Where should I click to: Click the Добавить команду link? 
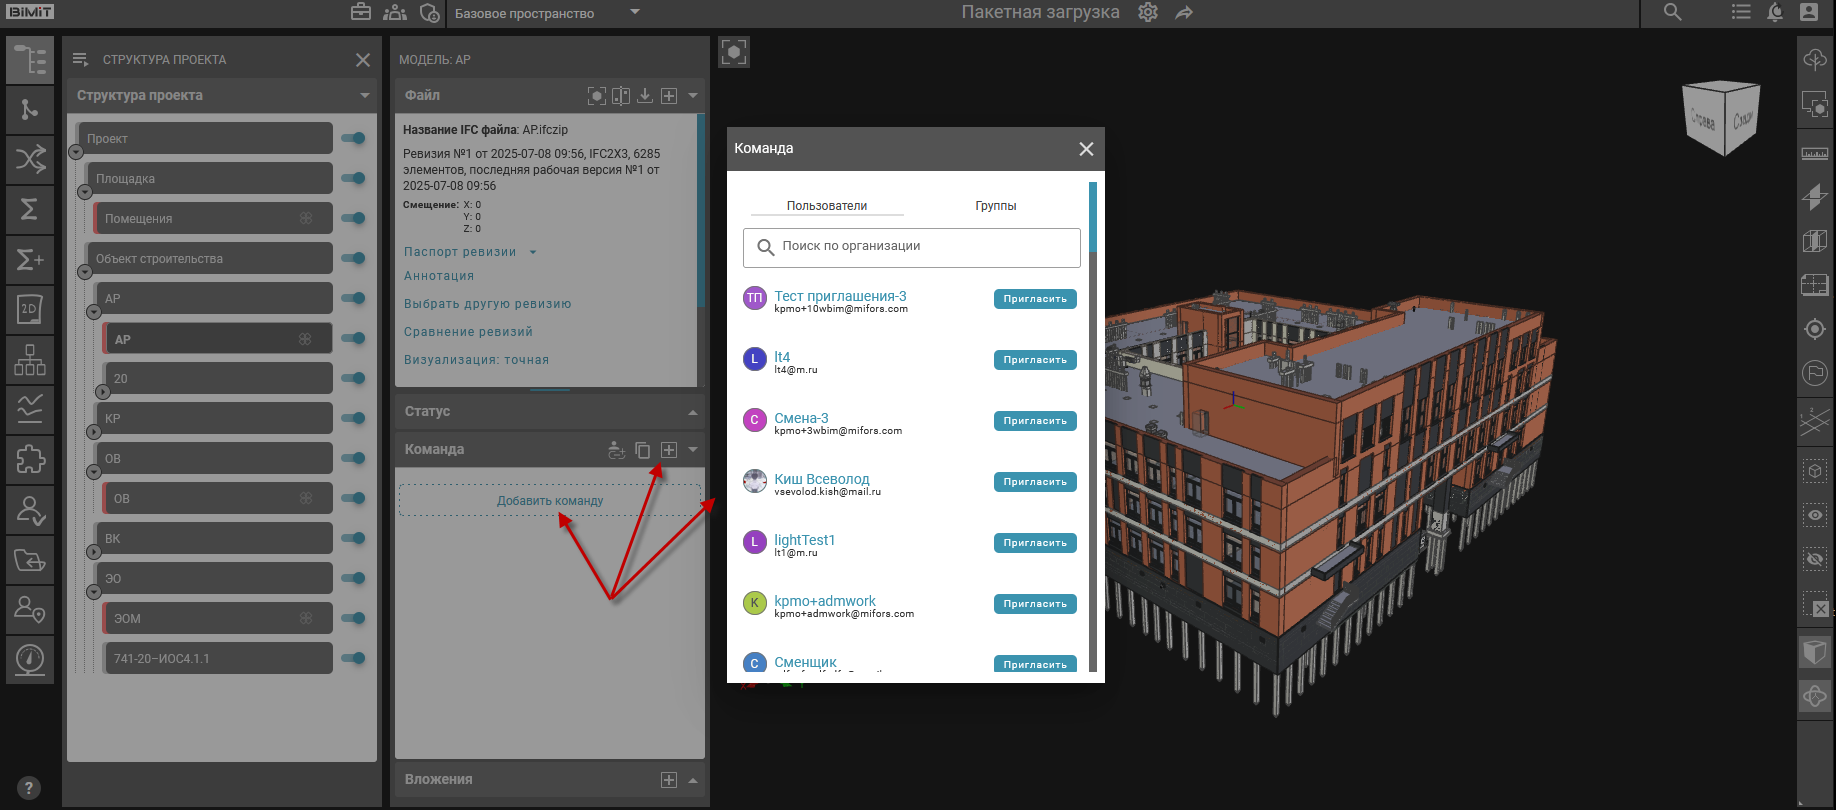pos(550,501)
